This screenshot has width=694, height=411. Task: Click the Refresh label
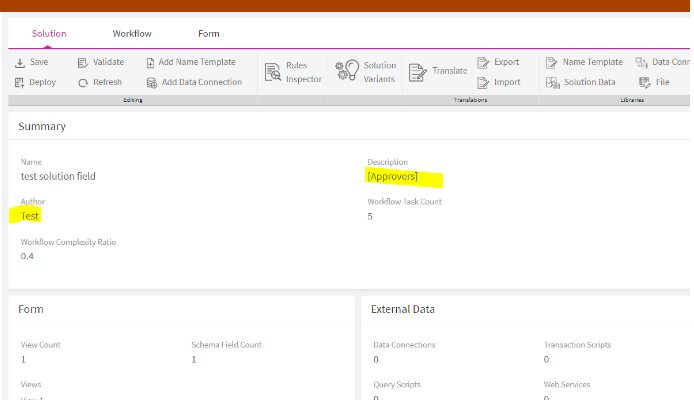[x=108, y=82]
